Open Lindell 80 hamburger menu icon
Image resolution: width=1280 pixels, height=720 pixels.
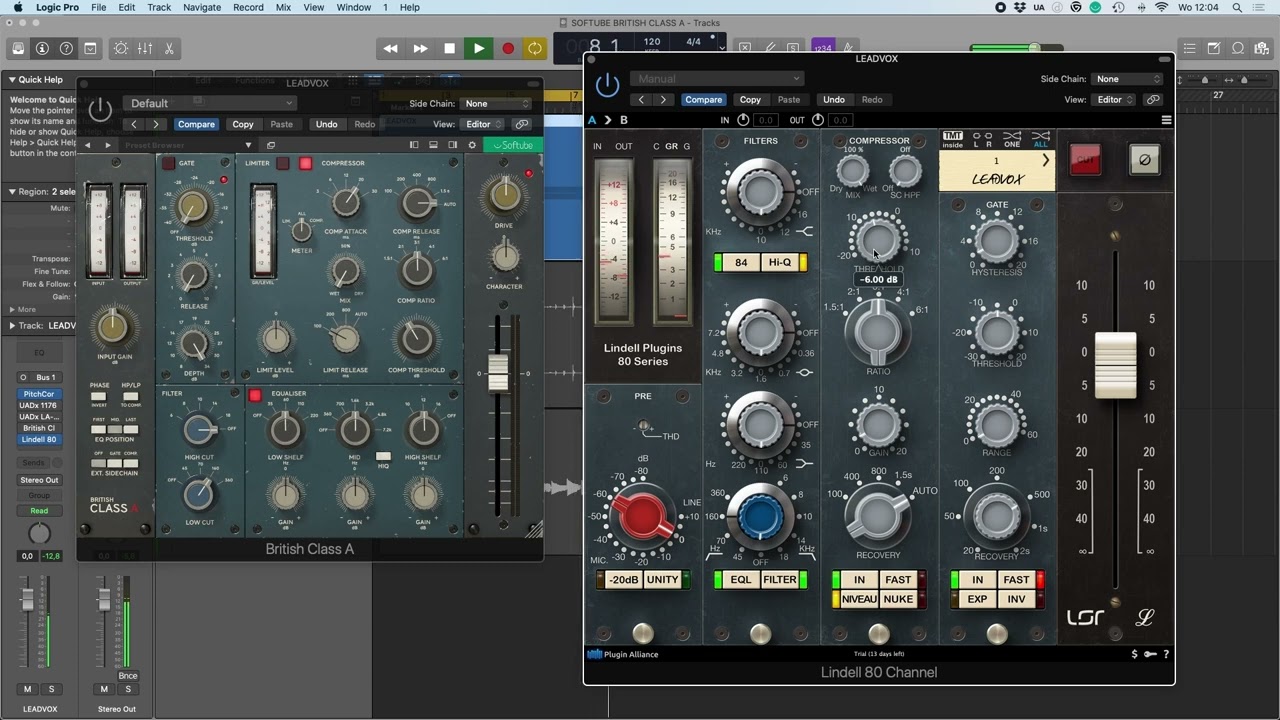coord(1166,120)
